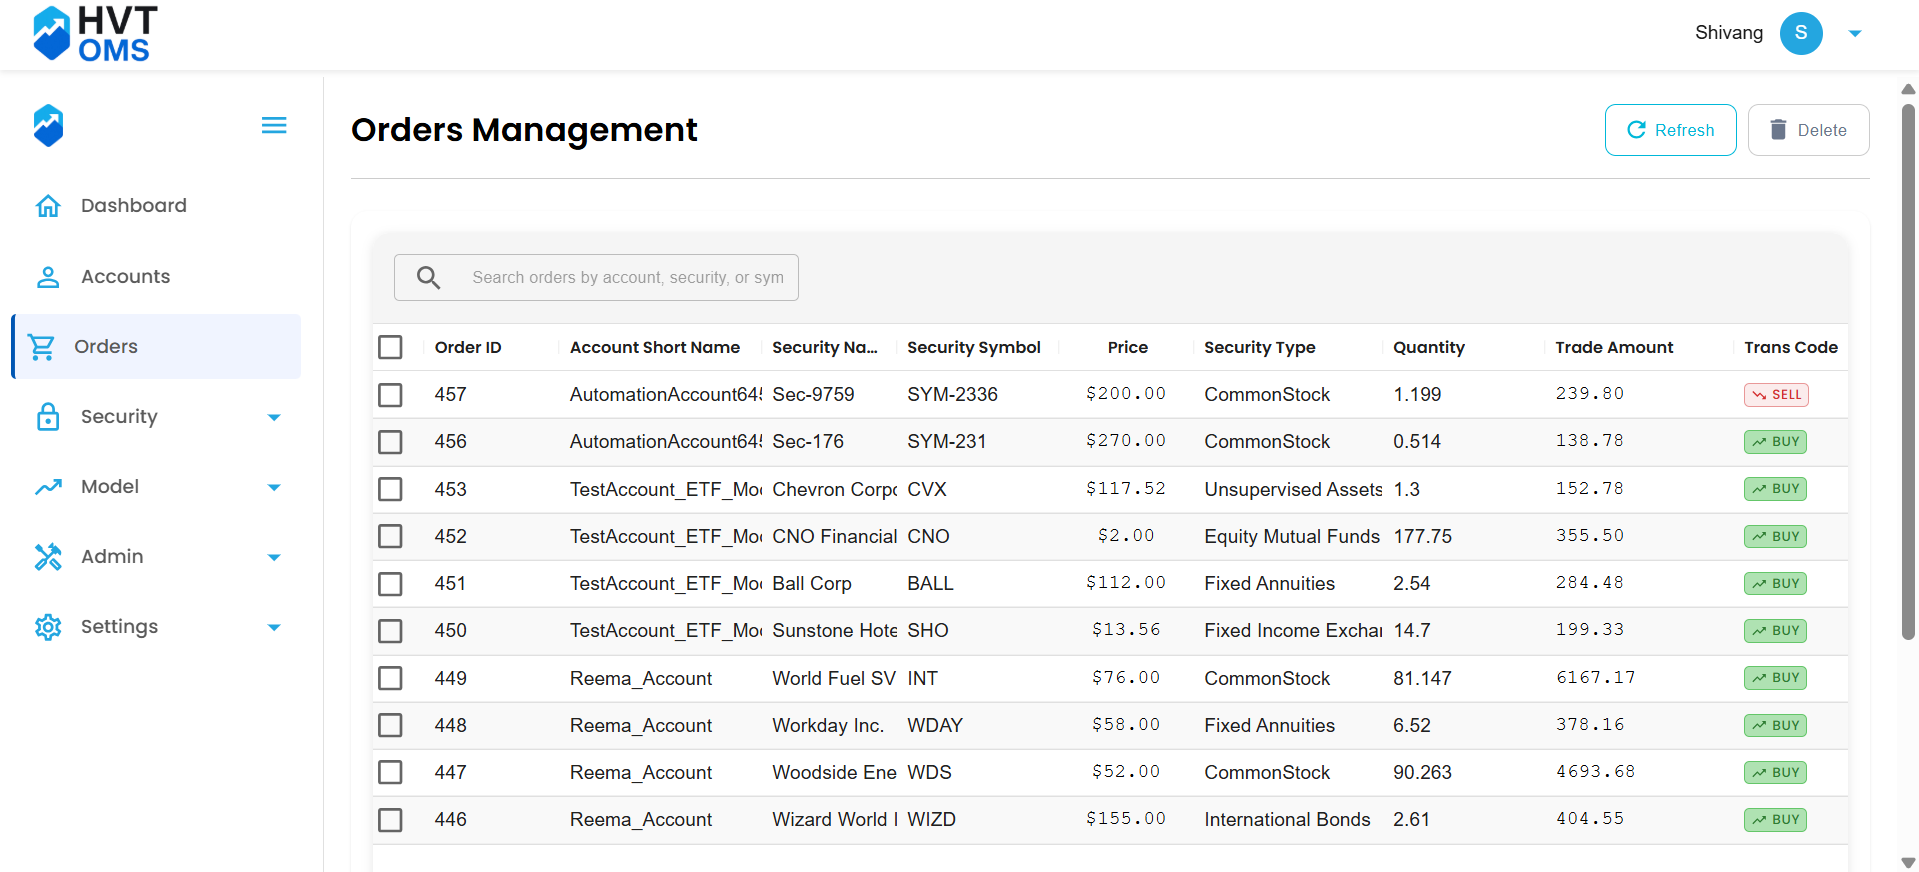
Task: Click the vertical scrollbar thumb
Action: click(x=1908, y=371)
